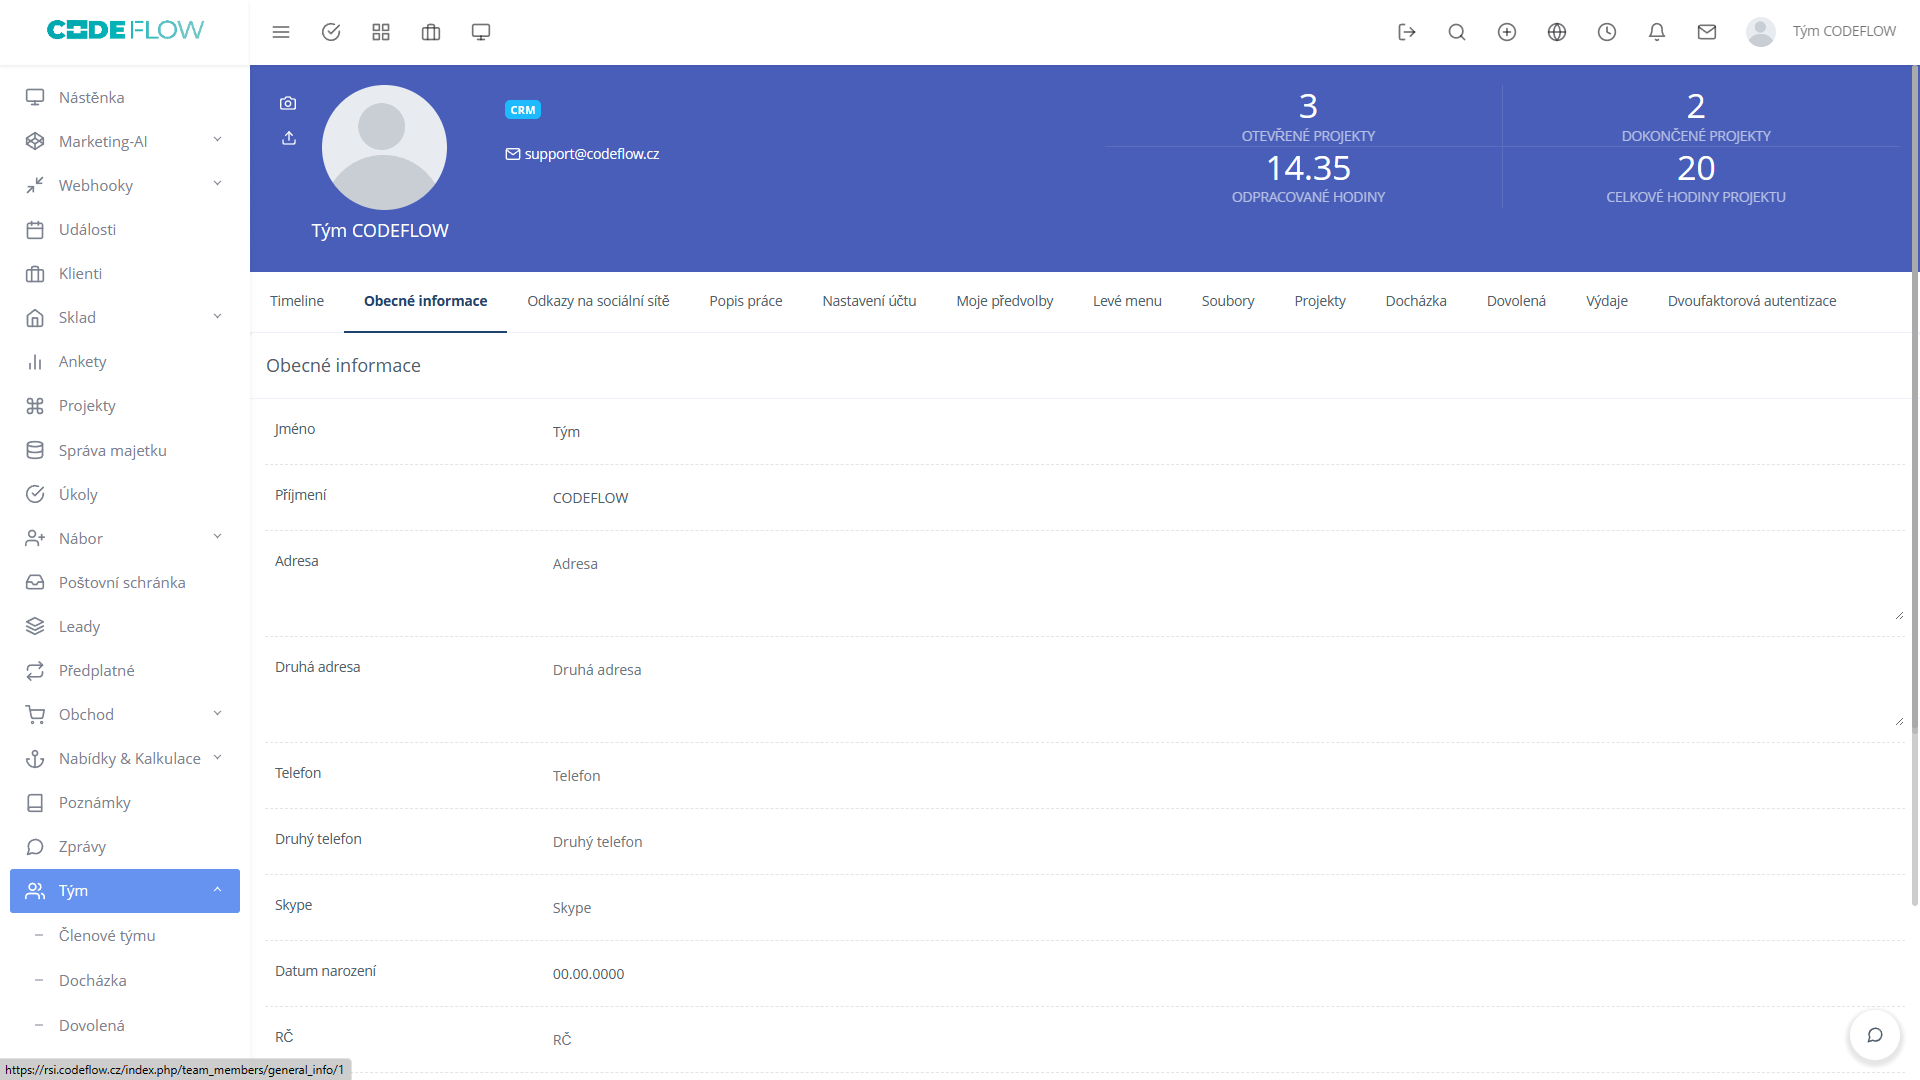This screenshot has width=1920, height=1080.
Task: Expand the Sklad sidebar menu
Action: tap(125, 317)
